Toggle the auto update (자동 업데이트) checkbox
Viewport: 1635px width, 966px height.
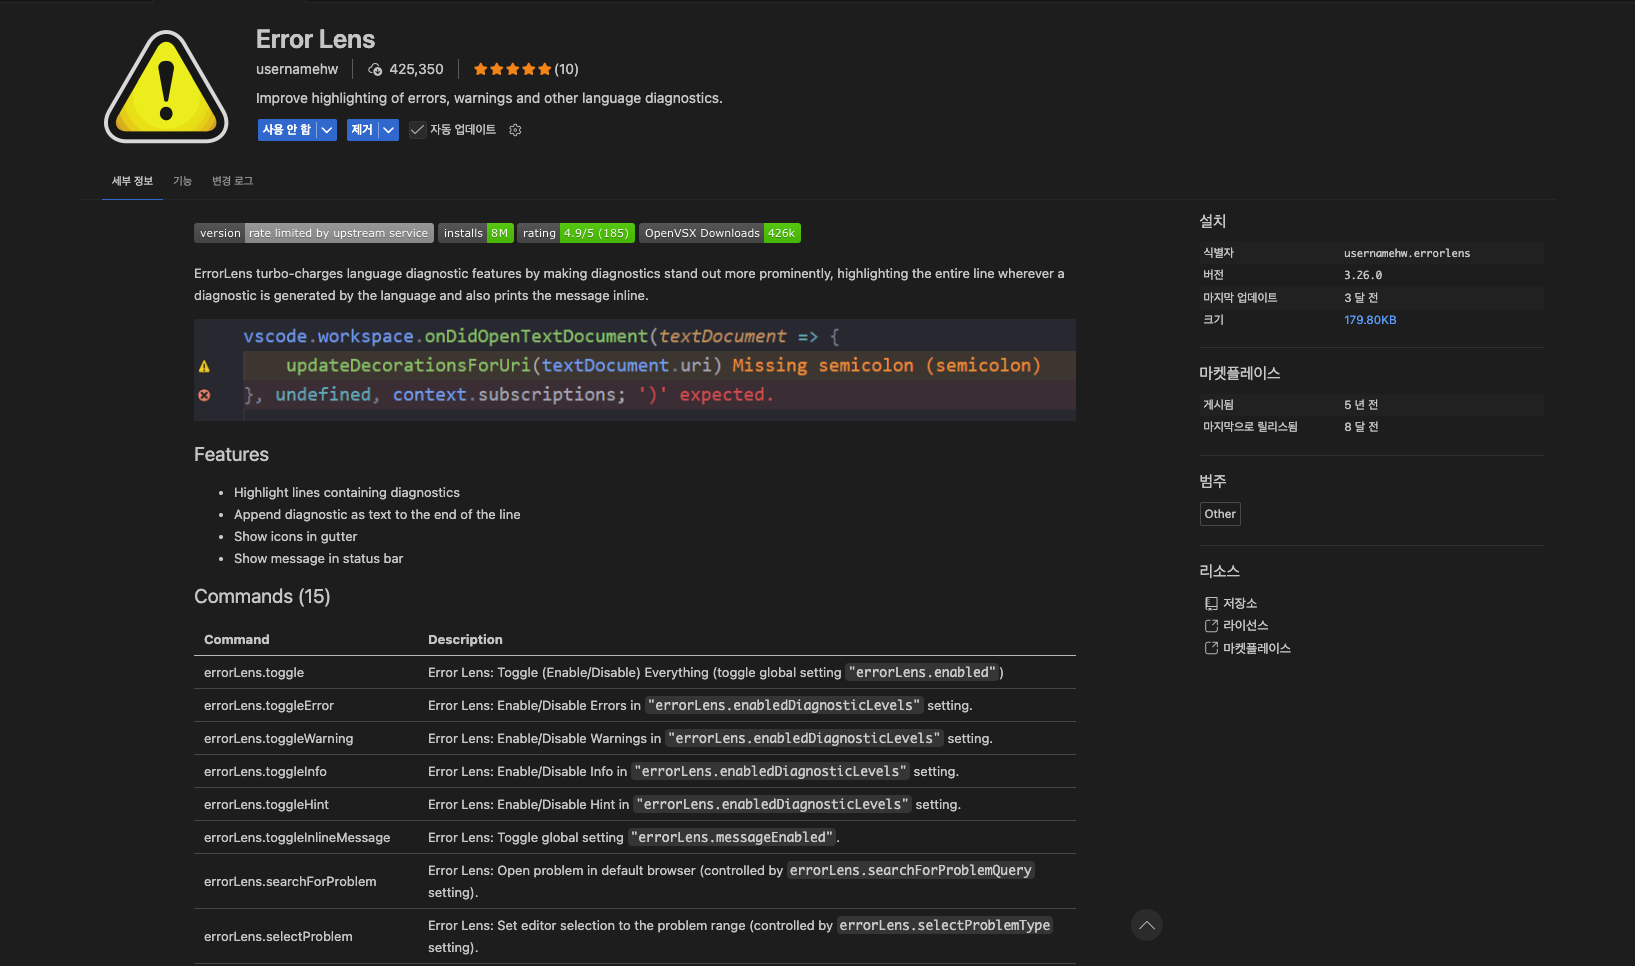click(418, 130)
